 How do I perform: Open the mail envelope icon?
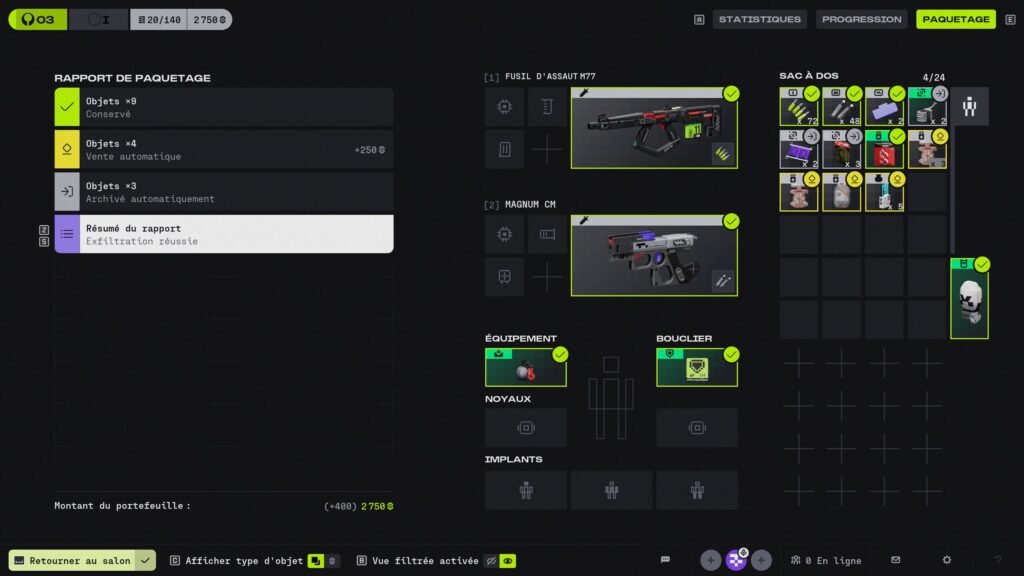click(895, 560)
